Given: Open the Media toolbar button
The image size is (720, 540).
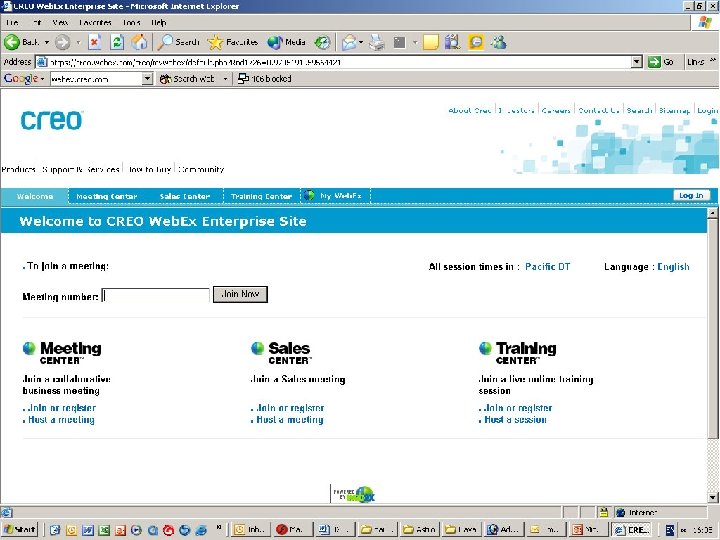Looking at the screenshot, I should click(287, 43).
